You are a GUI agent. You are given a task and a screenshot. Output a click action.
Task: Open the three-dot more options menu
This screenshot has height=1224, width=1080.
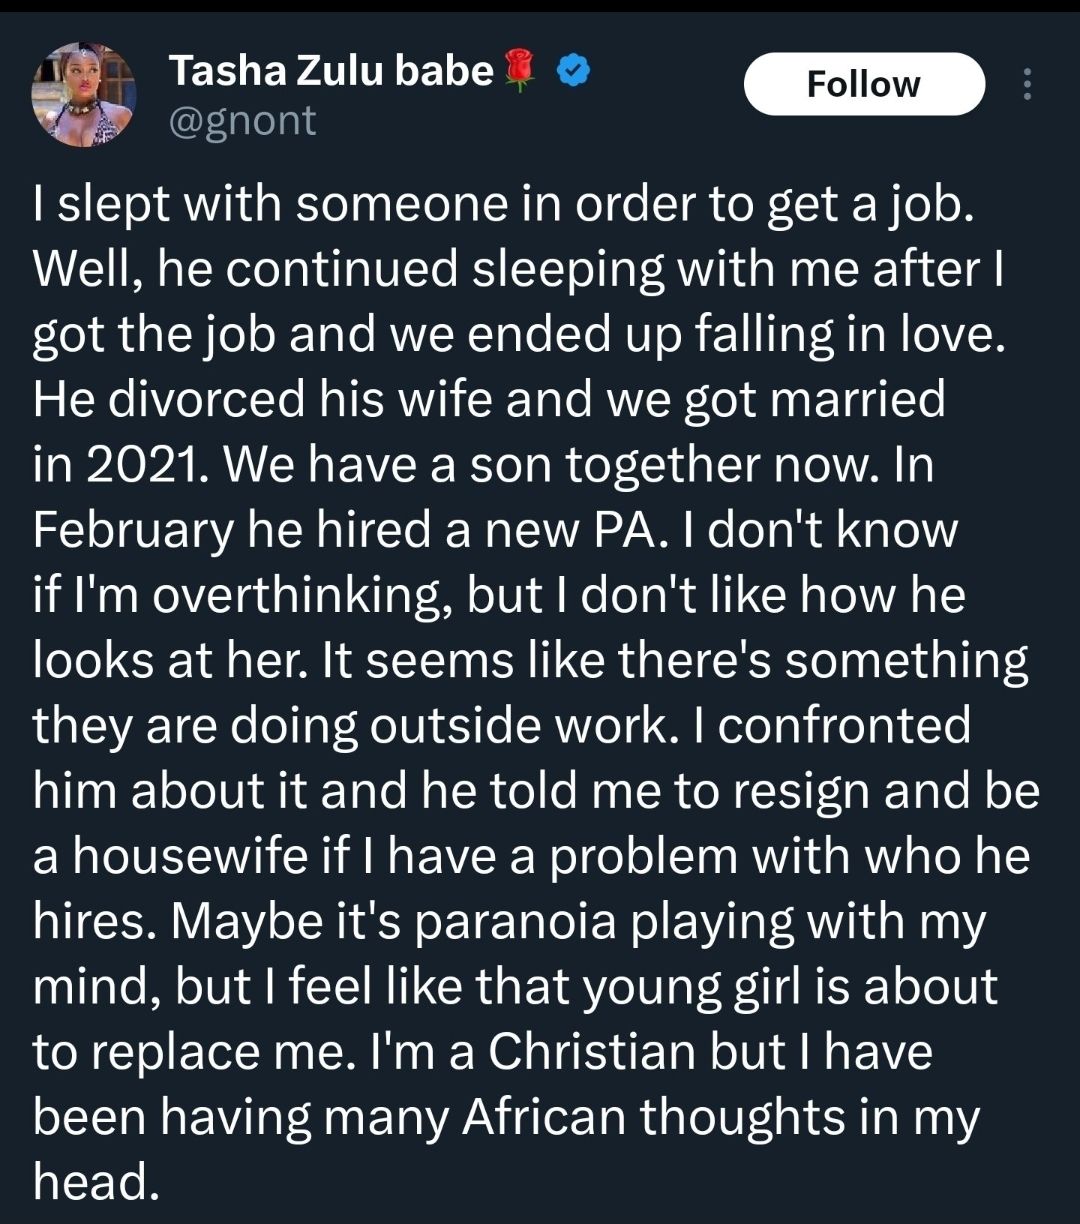pyautogui.click(x=1026, y=82)
